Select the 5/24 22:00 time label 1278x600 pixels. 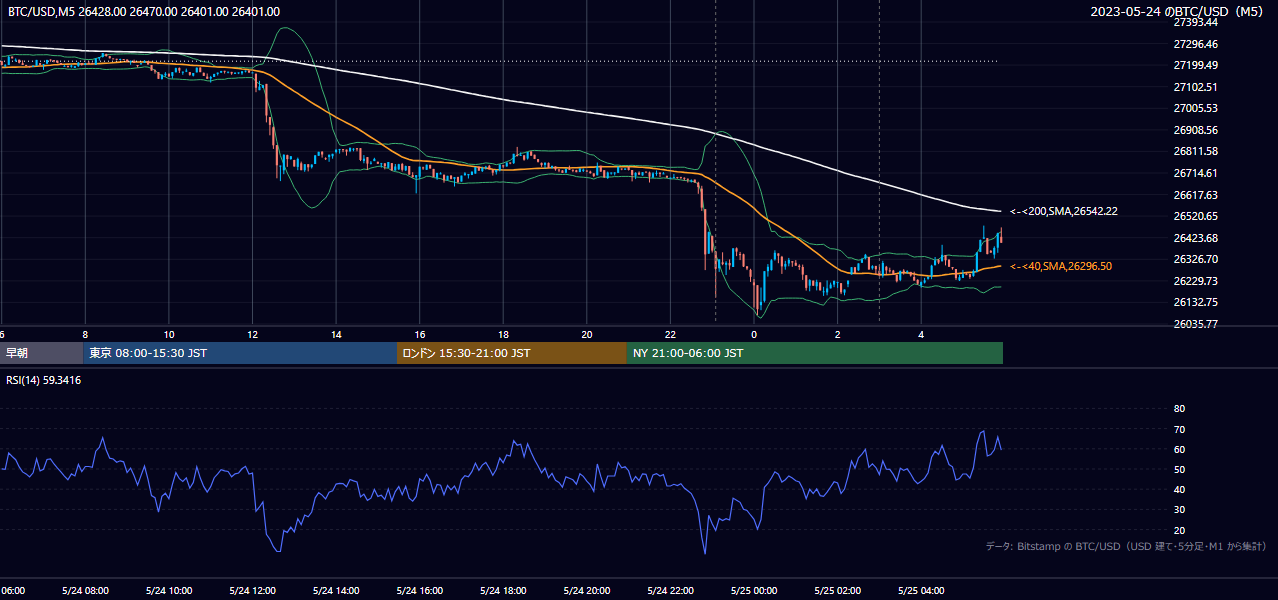670,591
